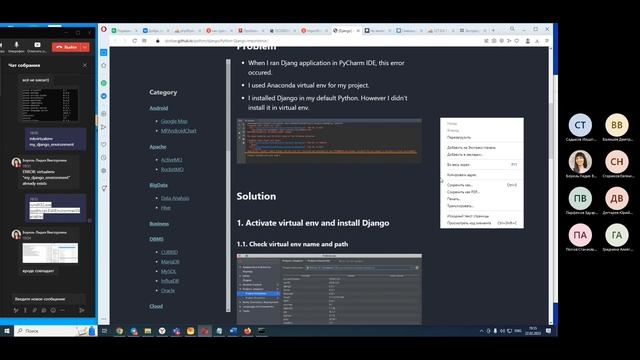Screen dimensions: 640x360
Task: Select Добавить в закладки in context menu
Action: 482,155
